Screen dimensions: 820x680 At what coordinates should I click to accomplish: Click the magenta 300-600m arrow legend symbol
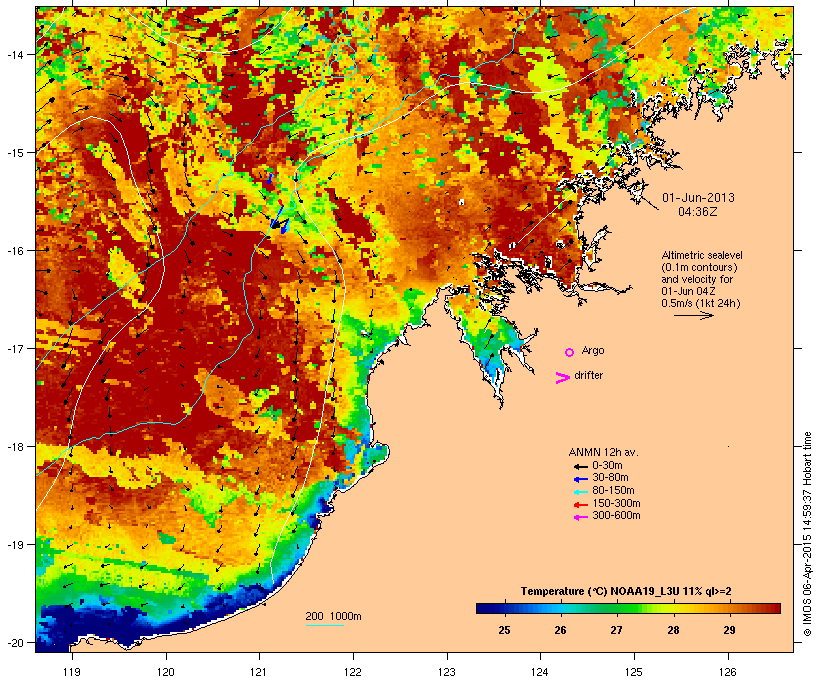[580, 517]
